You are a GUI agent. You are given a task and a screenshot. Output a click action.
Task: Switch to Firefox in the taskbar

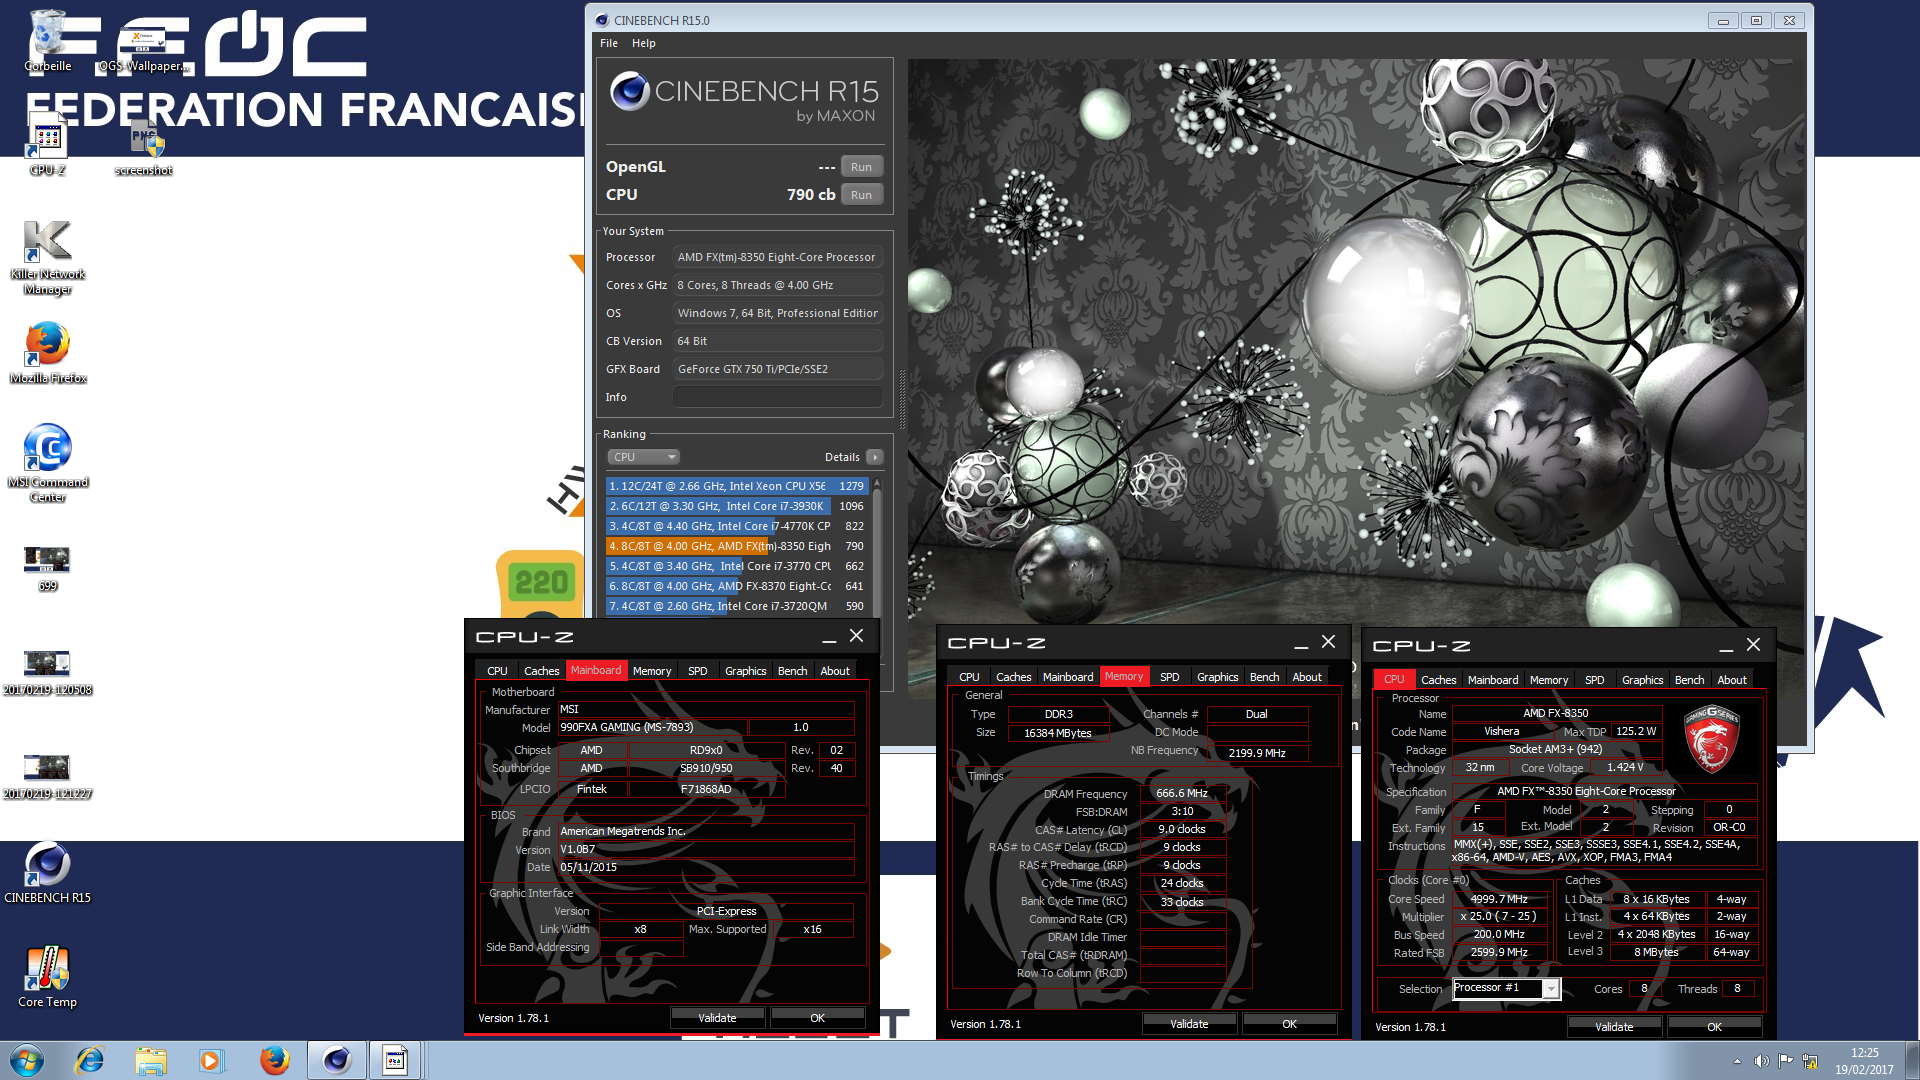(274, 1060)
